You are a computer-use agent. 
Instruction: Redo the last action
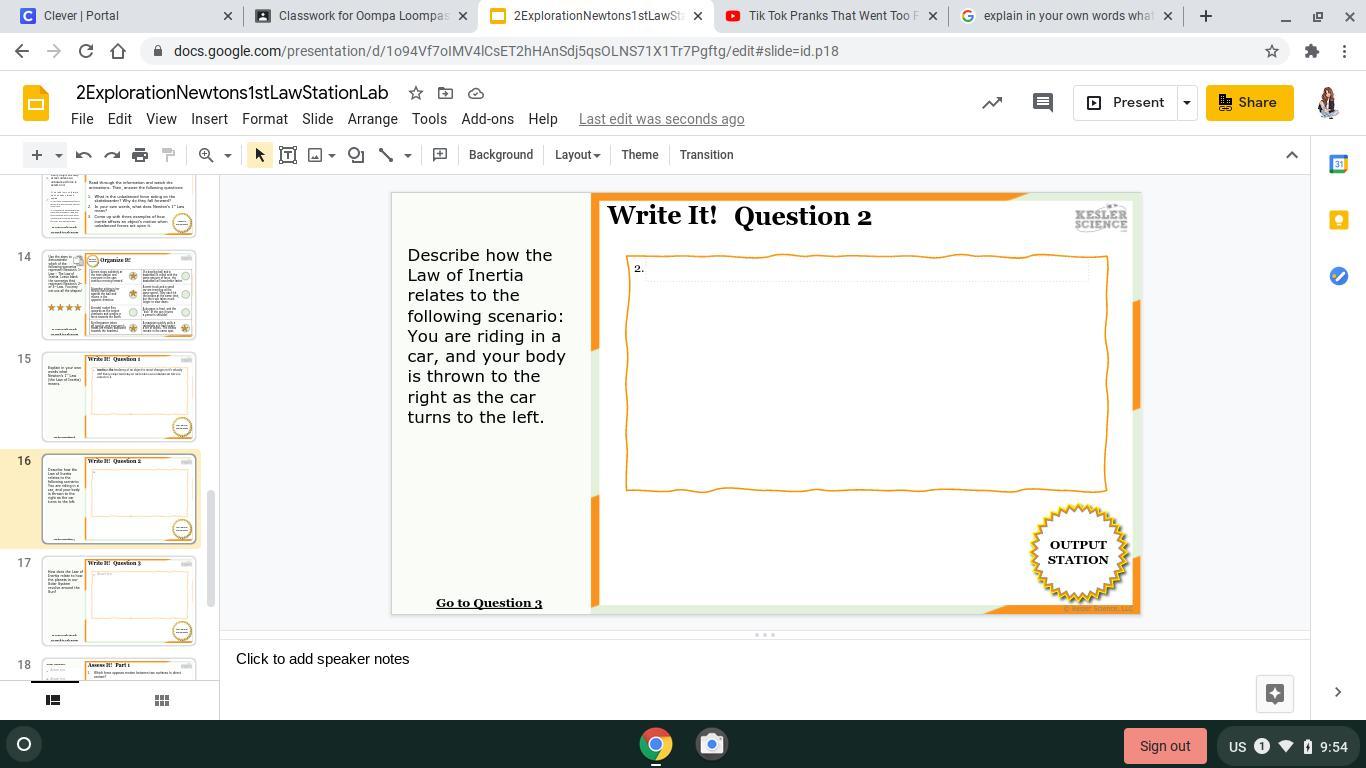(112, 155)
